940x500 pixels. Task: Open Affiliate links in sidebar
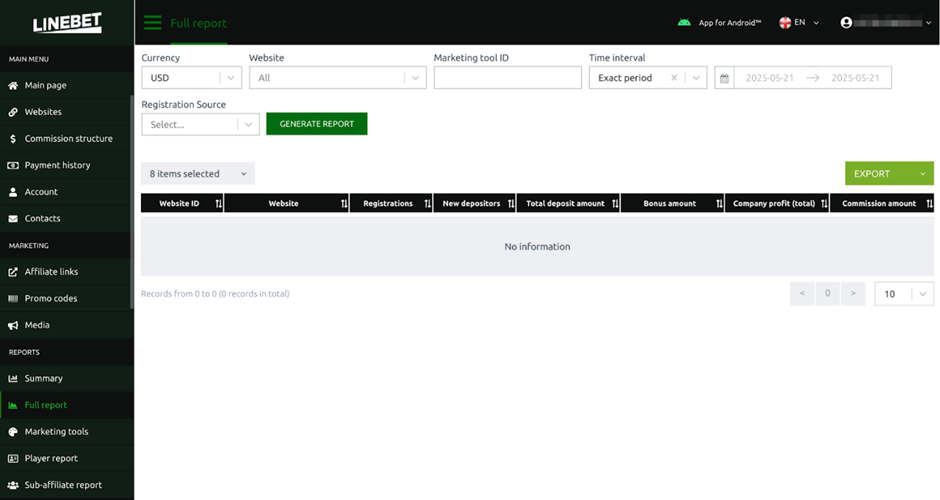pos(67,272)
